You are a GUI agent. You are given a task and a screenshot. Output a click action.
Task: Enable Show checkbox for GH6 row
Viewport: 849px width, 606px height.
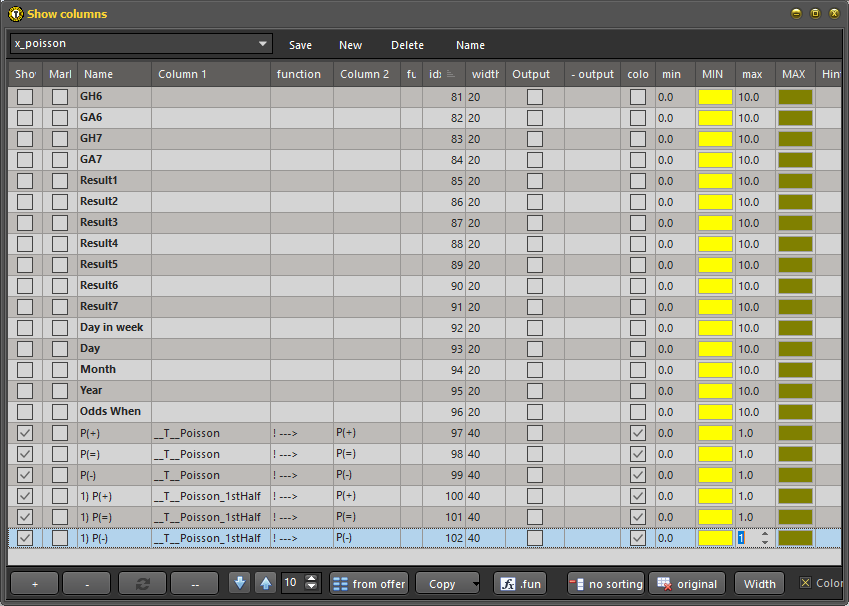pyautogui.click(x=25, y=97)
